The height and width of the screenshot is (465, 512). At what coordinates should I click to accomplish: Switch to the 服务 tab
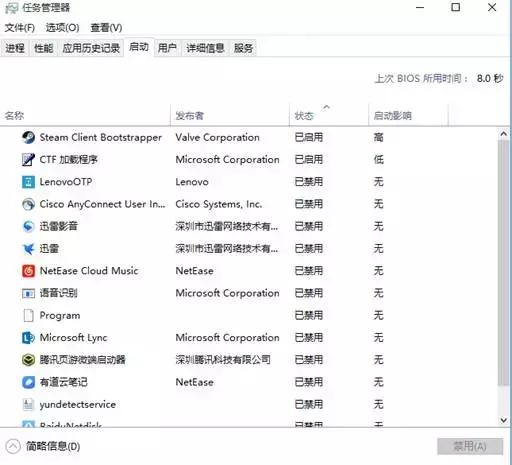click(x=243, y=48)
